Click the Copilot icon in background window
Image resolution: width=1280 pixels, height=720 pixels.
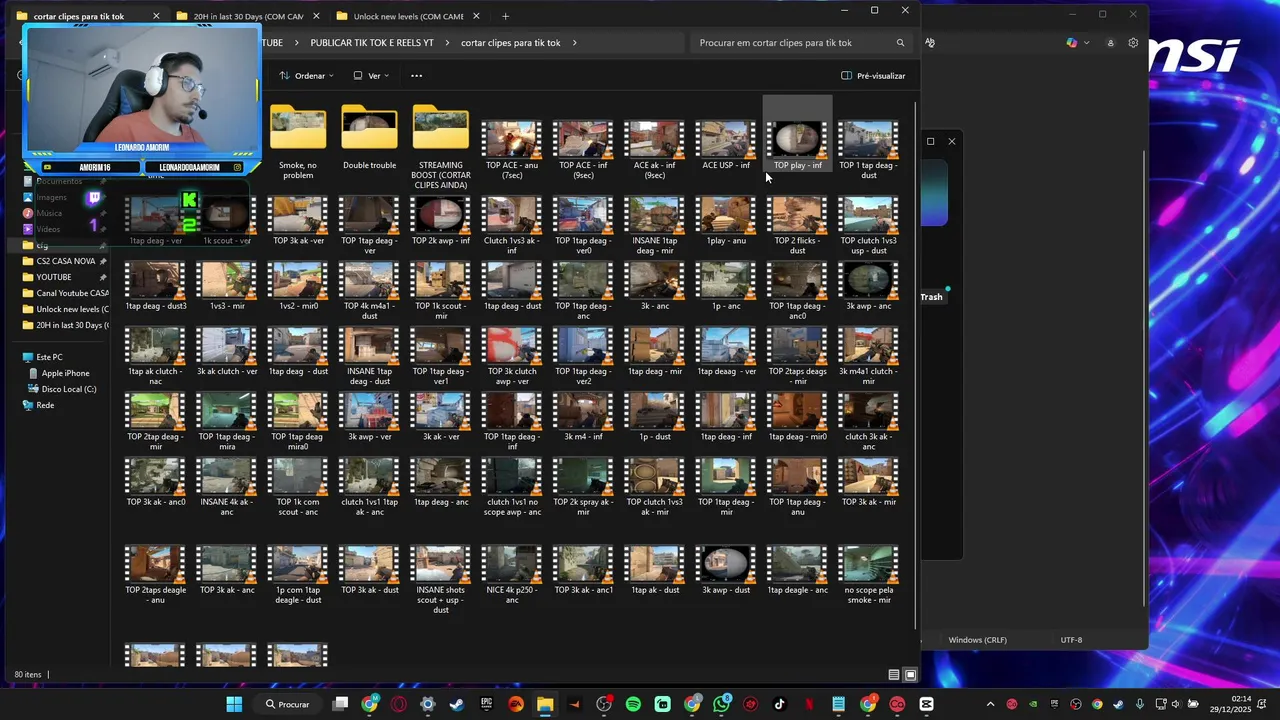click(1072, 43)
